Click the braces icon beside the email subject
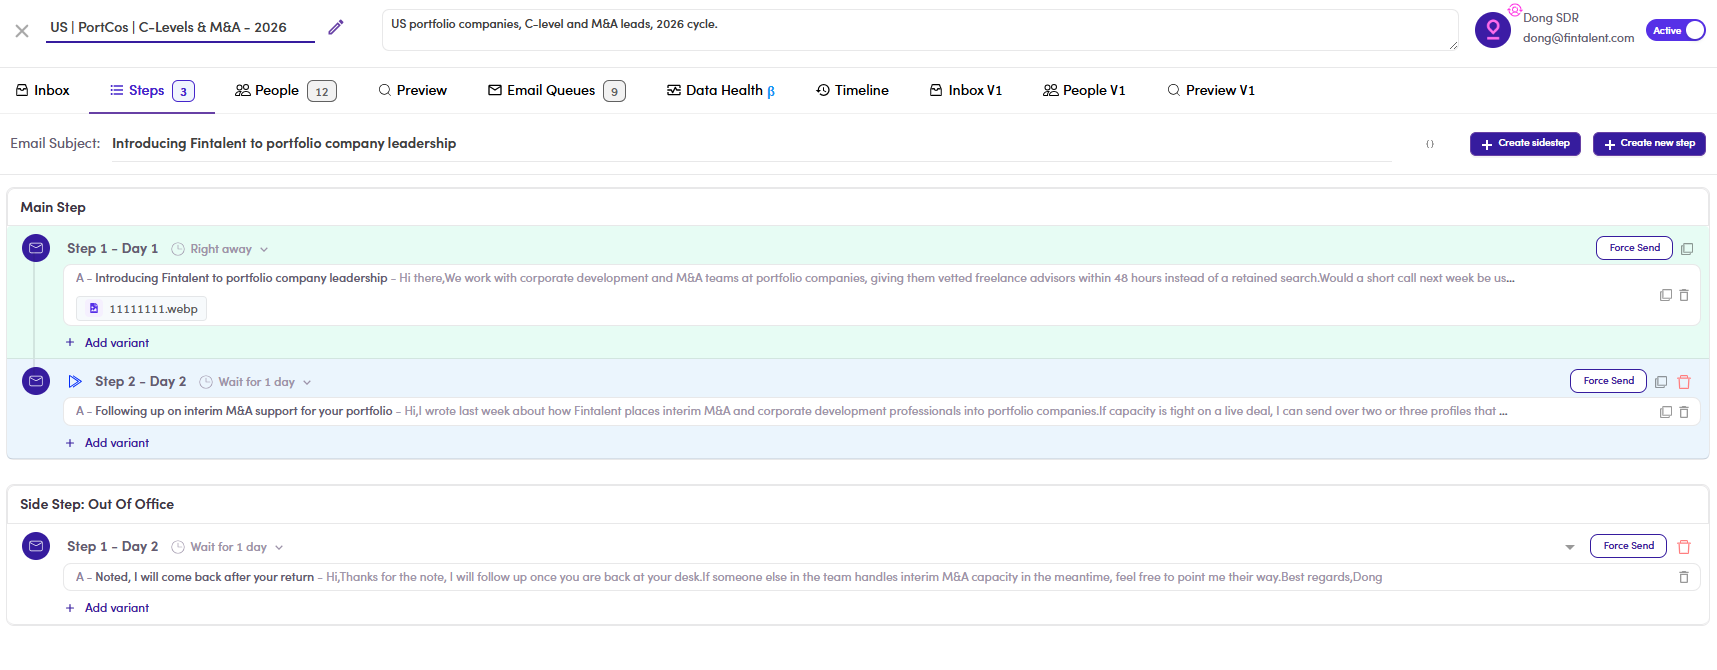This screenshot has height=670, width=1717. click(x=1429, y=144)
